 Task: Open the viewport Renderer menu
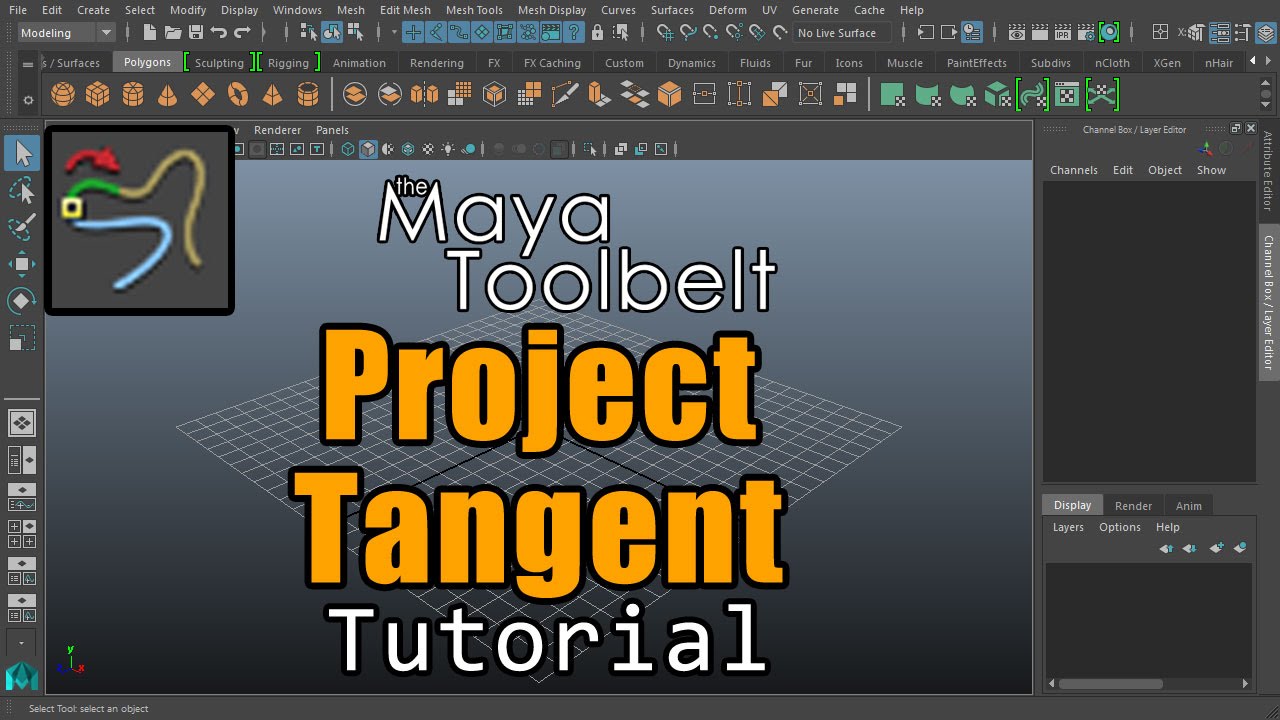pyautogui.click(x=277, y=130)
